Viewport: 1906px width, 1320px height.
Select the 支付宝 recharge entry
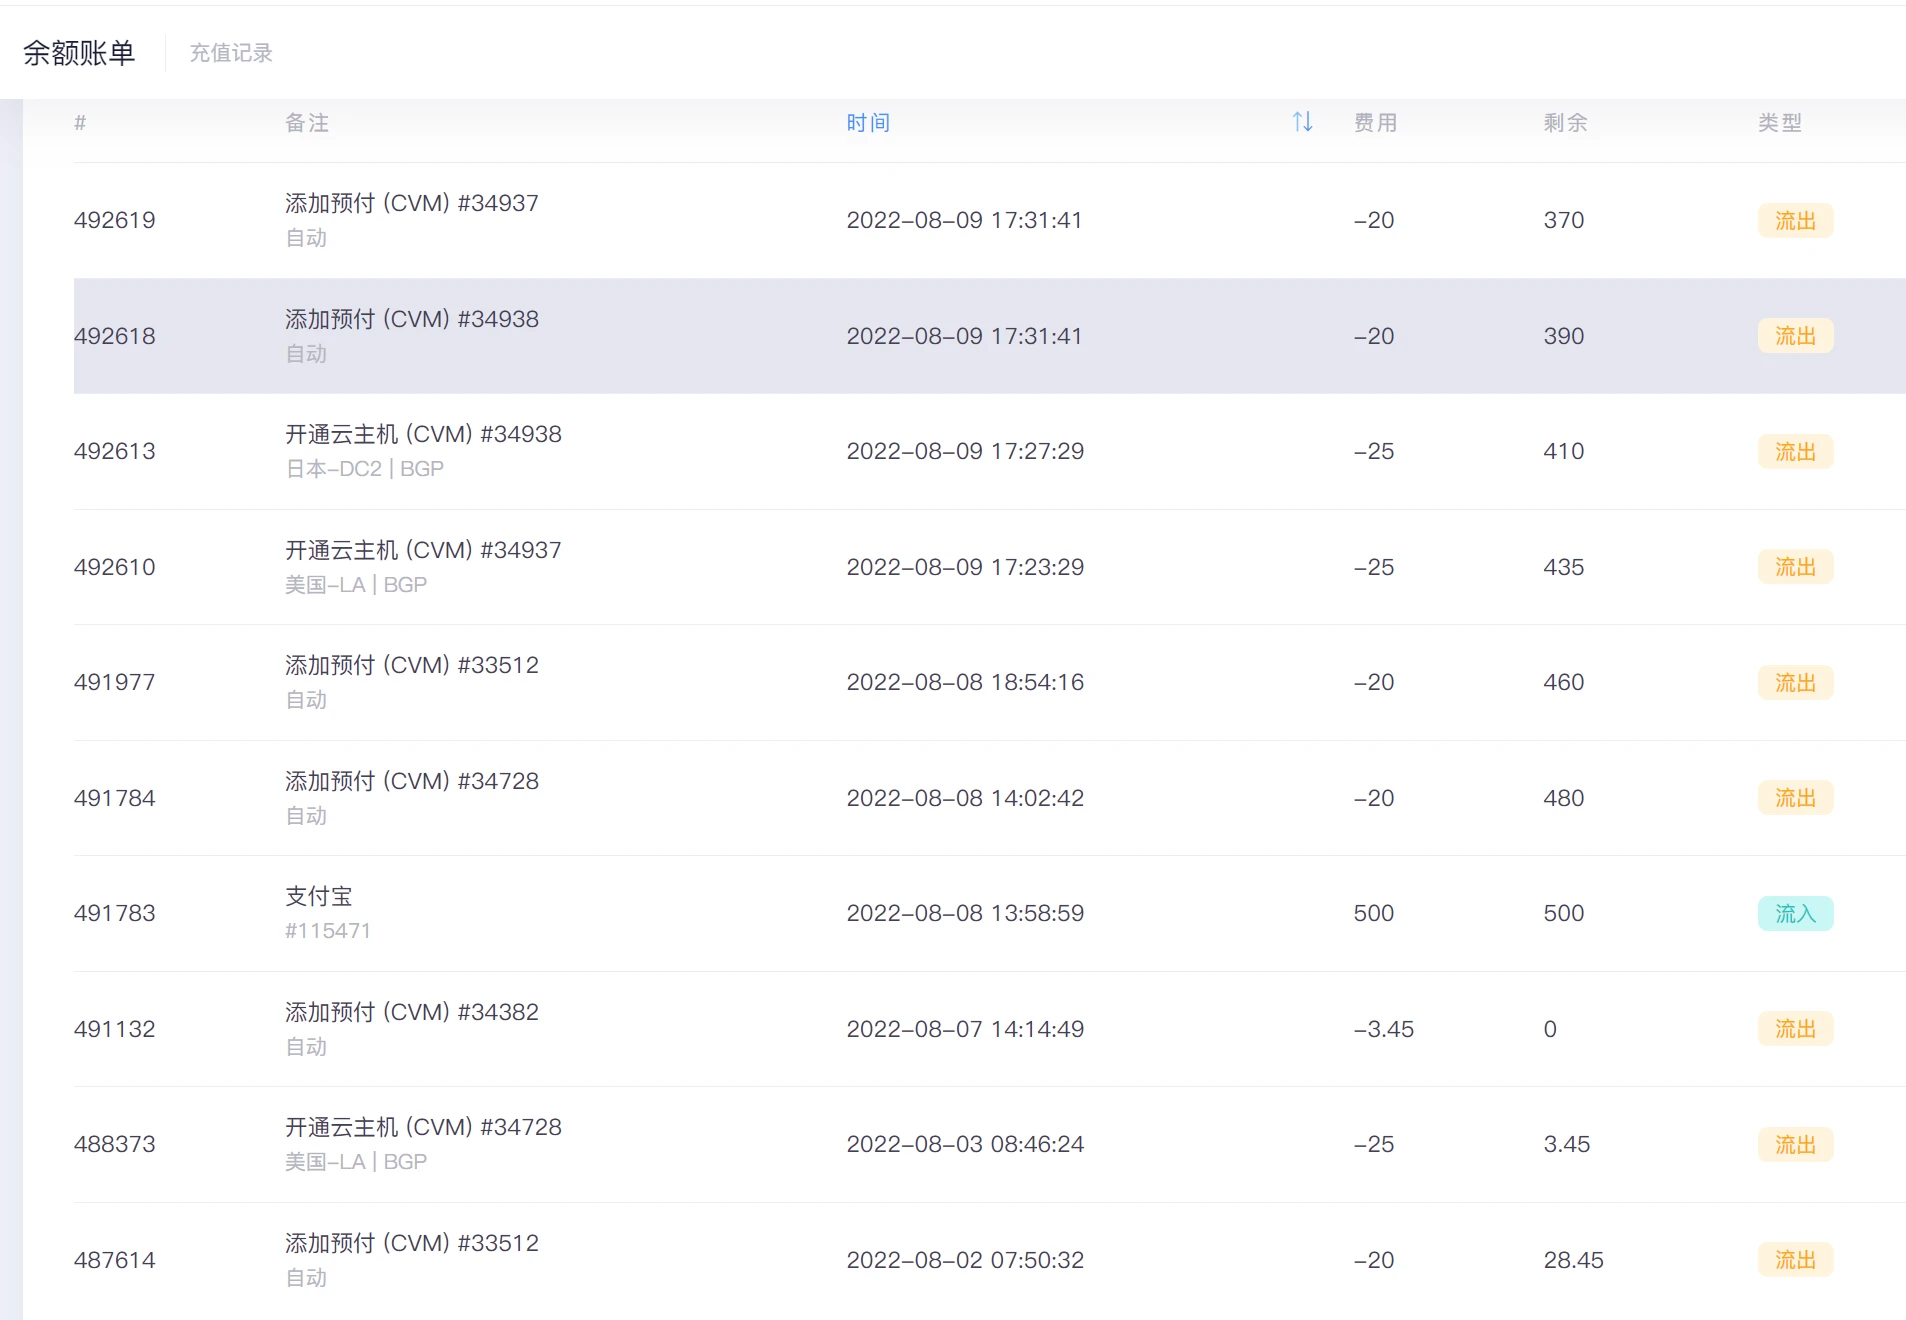318,896
